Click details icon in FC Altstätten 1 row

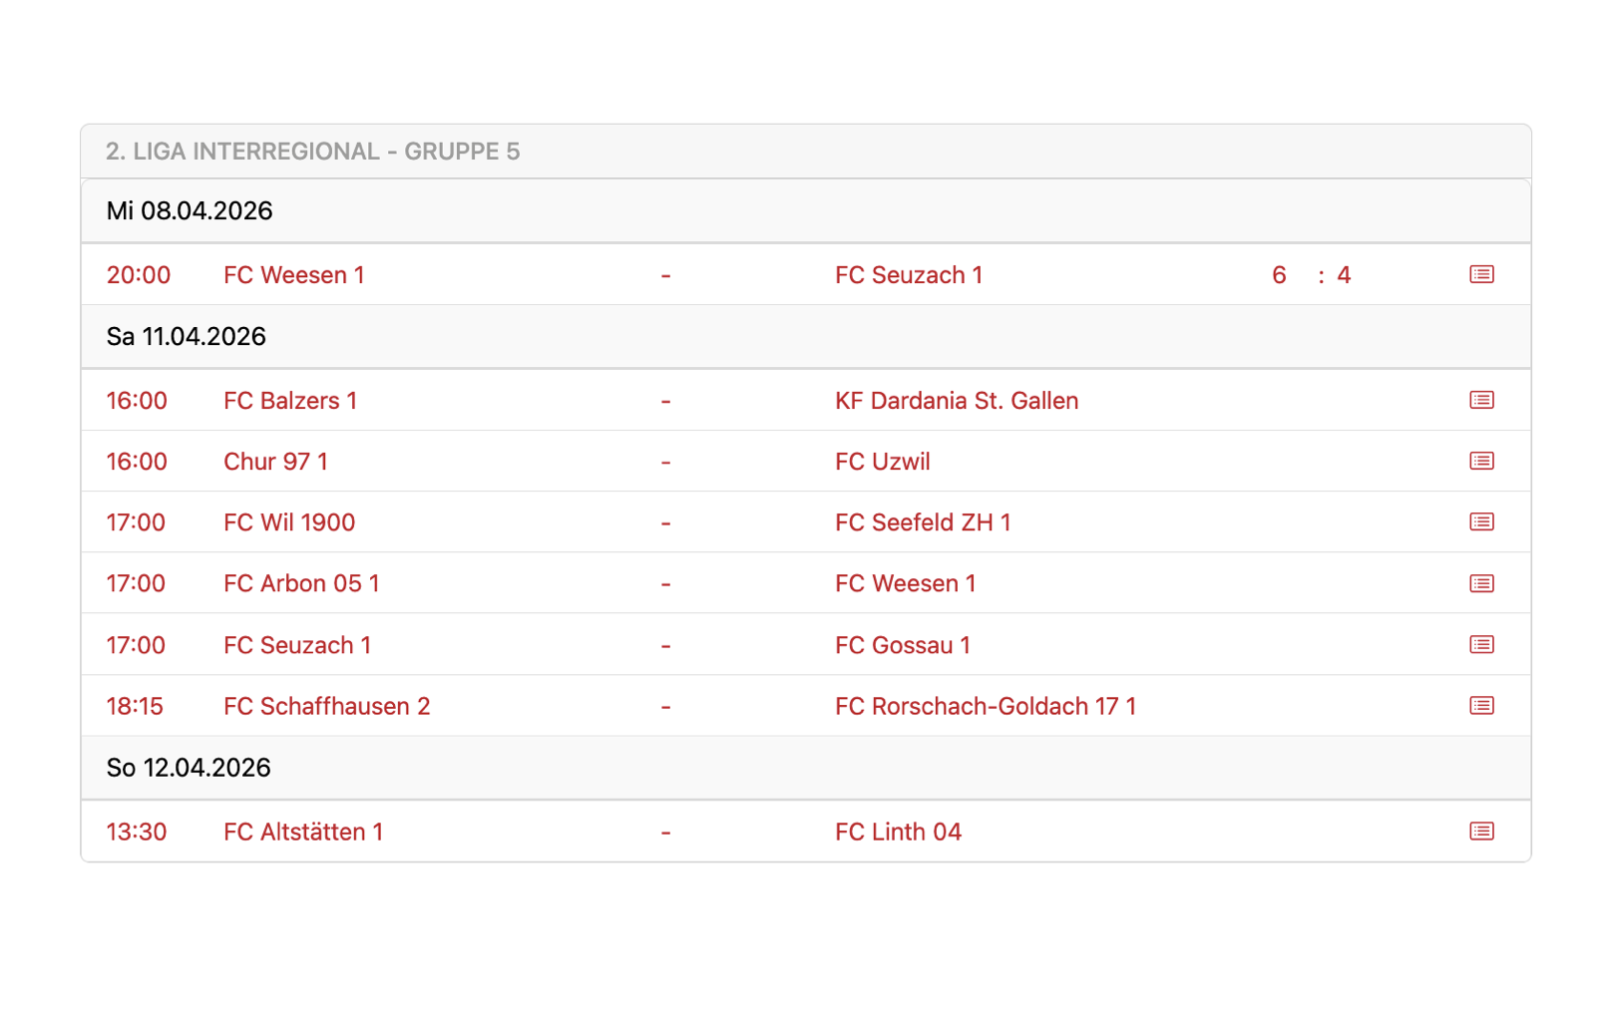[x=1481, y=832]
